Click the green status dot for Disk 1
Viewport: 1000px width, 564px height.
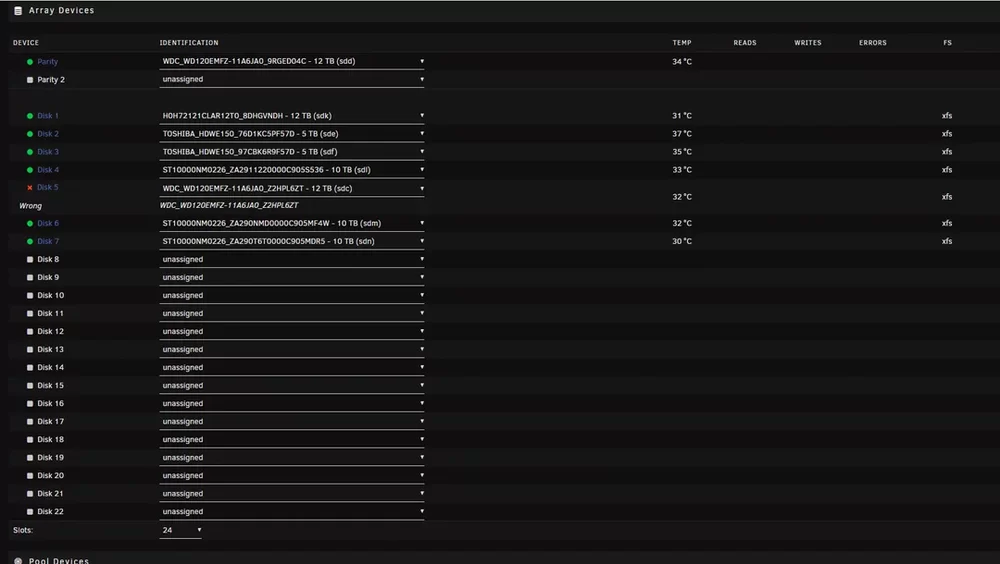tap(30, 116)
